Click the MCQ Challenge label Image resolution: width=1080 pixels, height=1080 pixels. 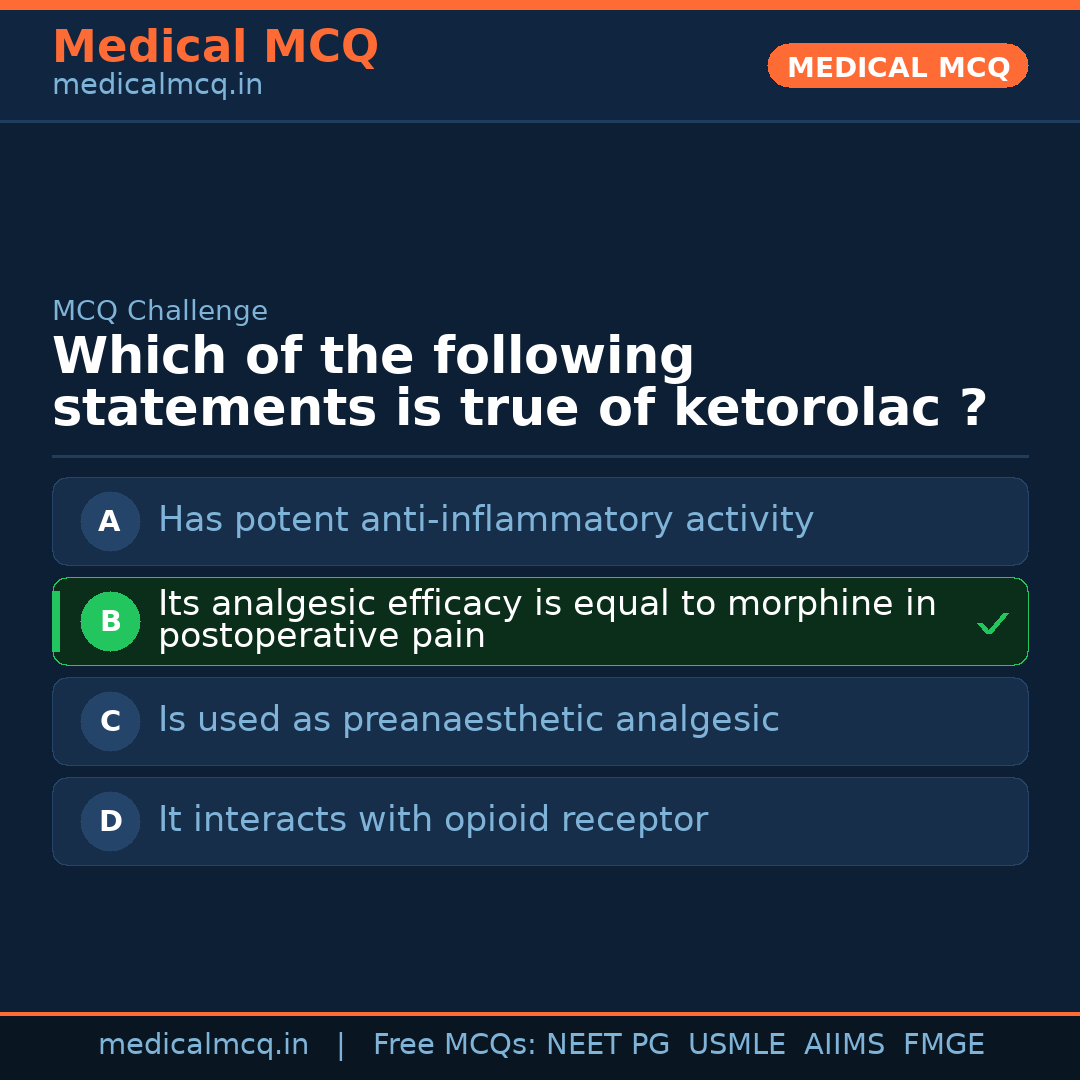(160, 311)
